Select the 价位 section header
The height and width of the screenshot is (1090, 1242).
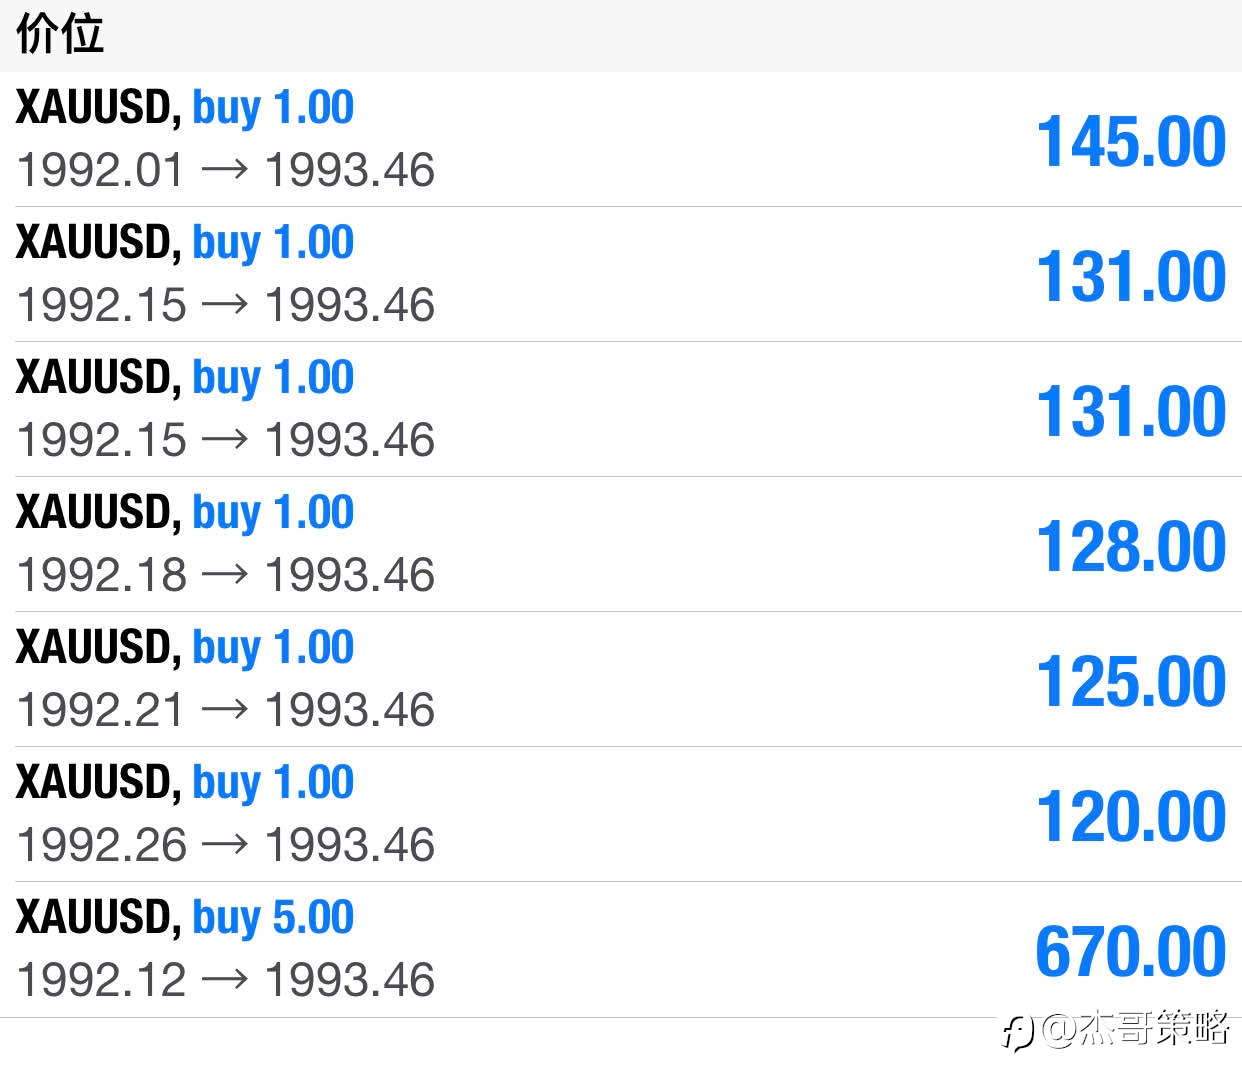click(x=60, y=34)
